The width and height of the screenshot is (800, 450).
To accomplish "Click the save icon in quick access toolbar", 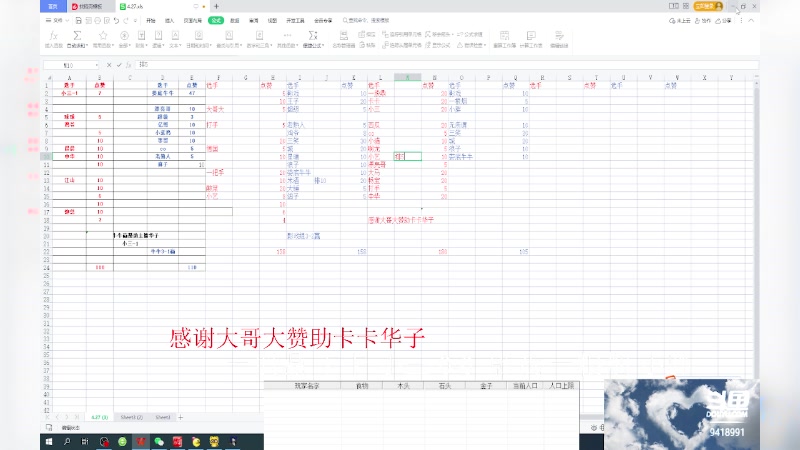I will [79, 20].
